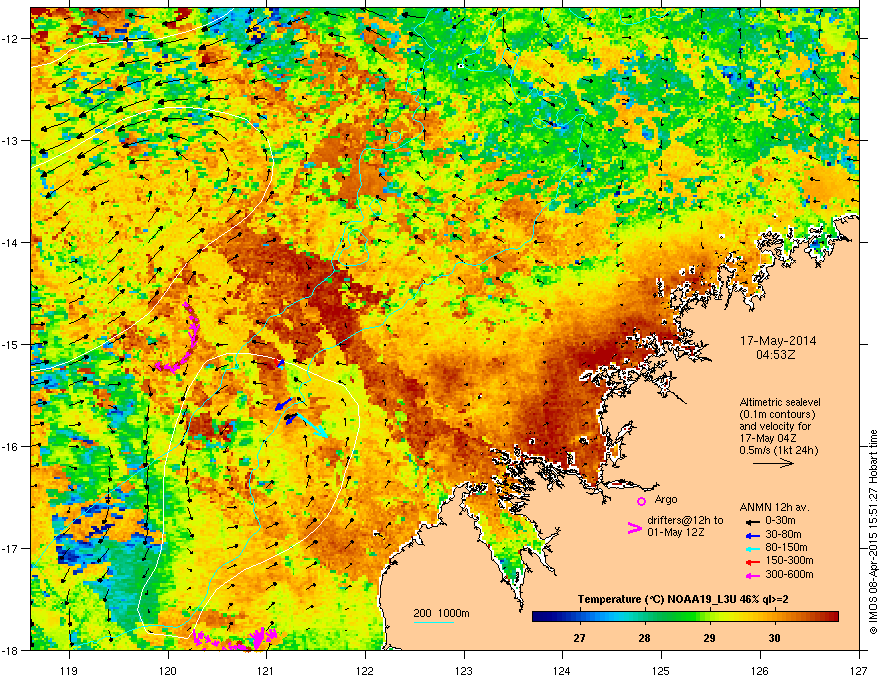Image resolution: width=880 pixels, height=680 pixels.
Task: Click the latitude axis label -12
Action: (x=10, y=39)
